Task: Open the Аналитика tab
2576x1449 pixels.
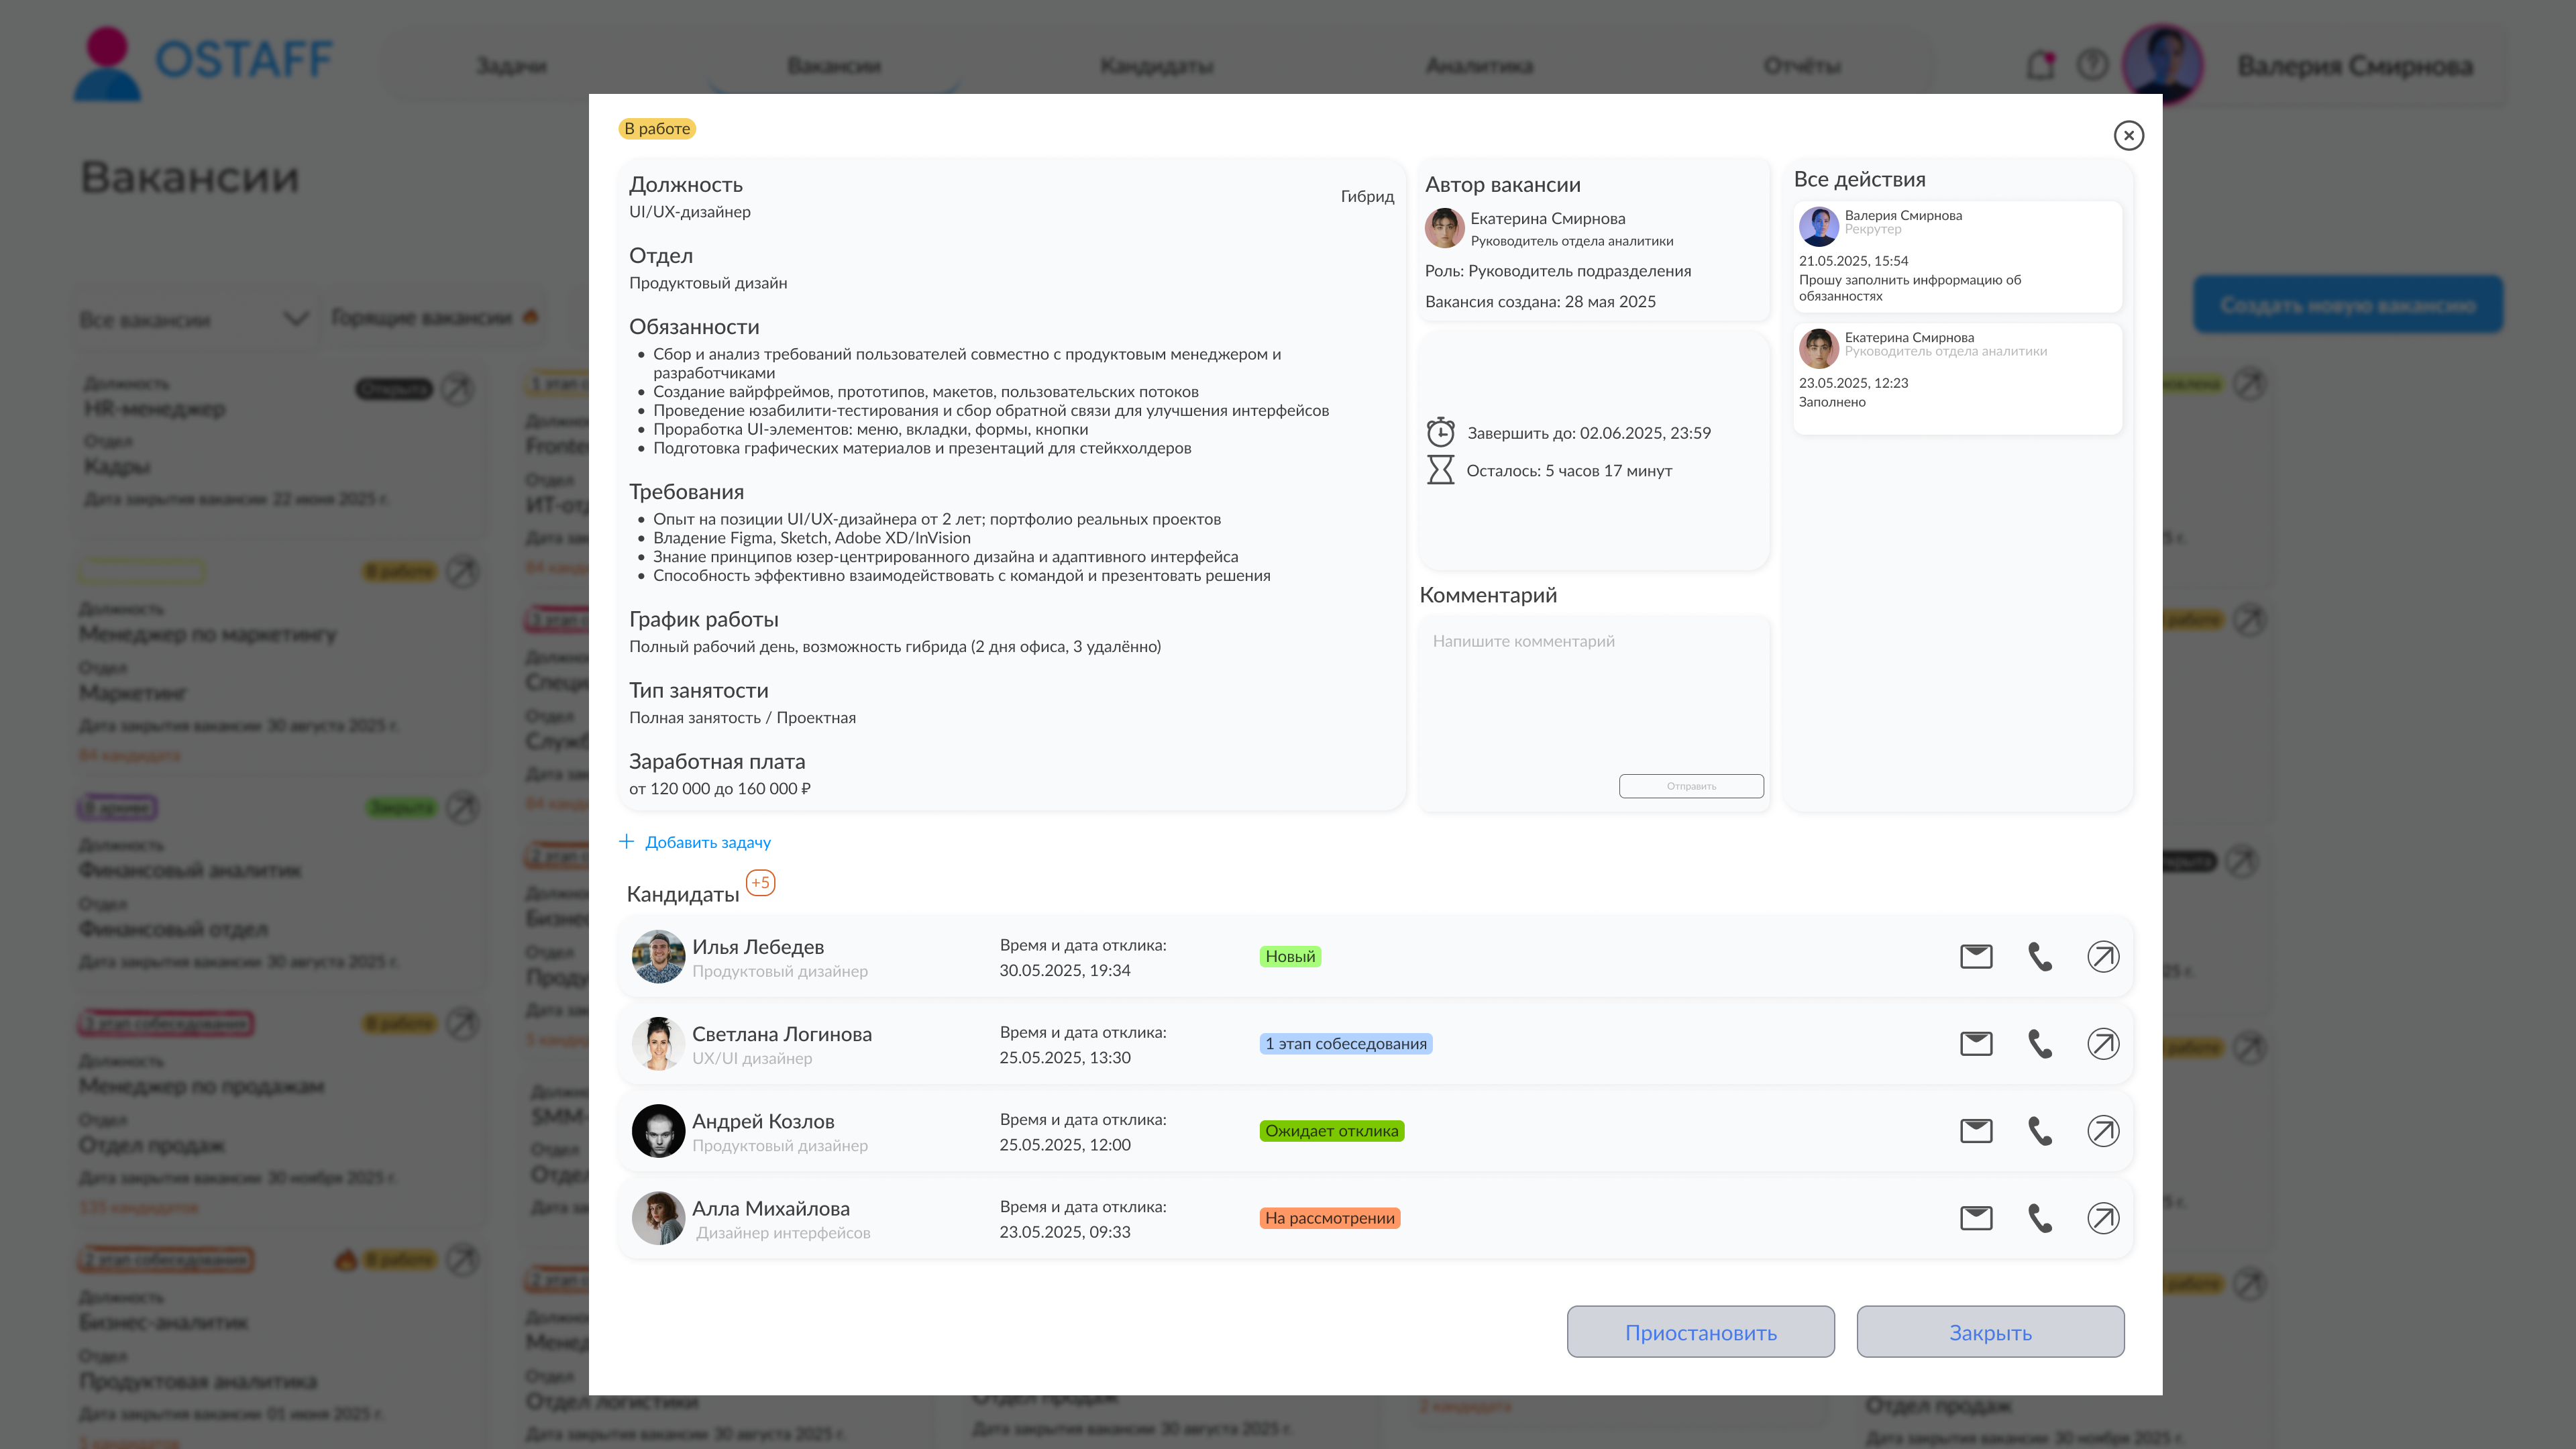Action: 1479,66
